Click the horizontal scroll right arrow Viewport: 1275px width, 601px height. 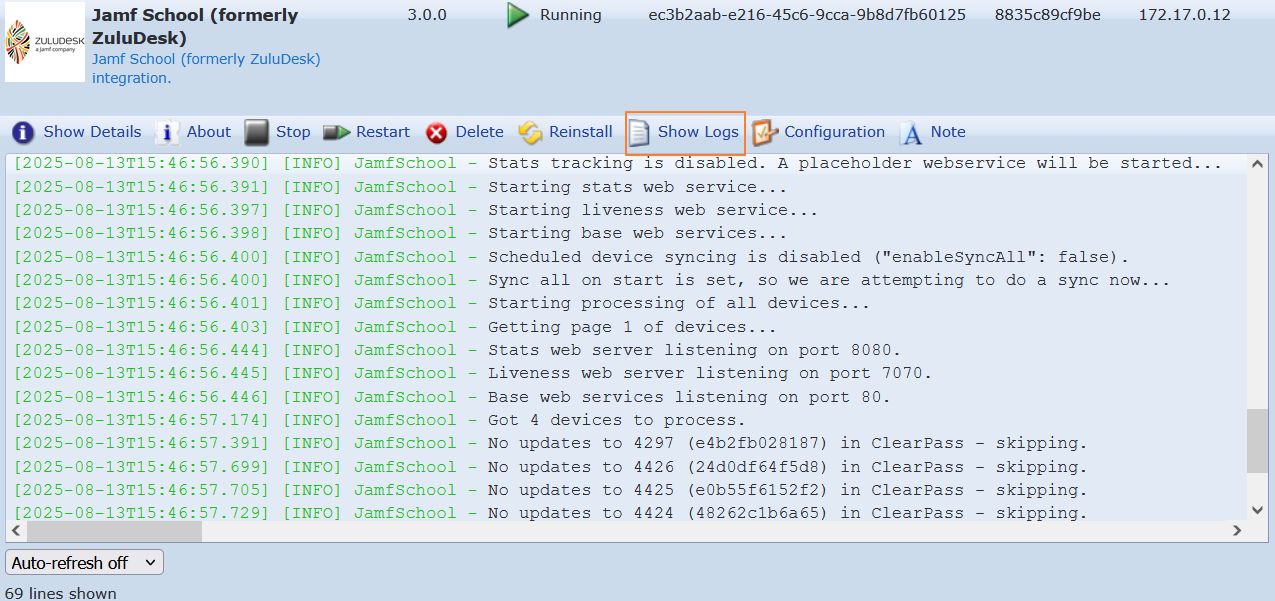[1237, 532]
